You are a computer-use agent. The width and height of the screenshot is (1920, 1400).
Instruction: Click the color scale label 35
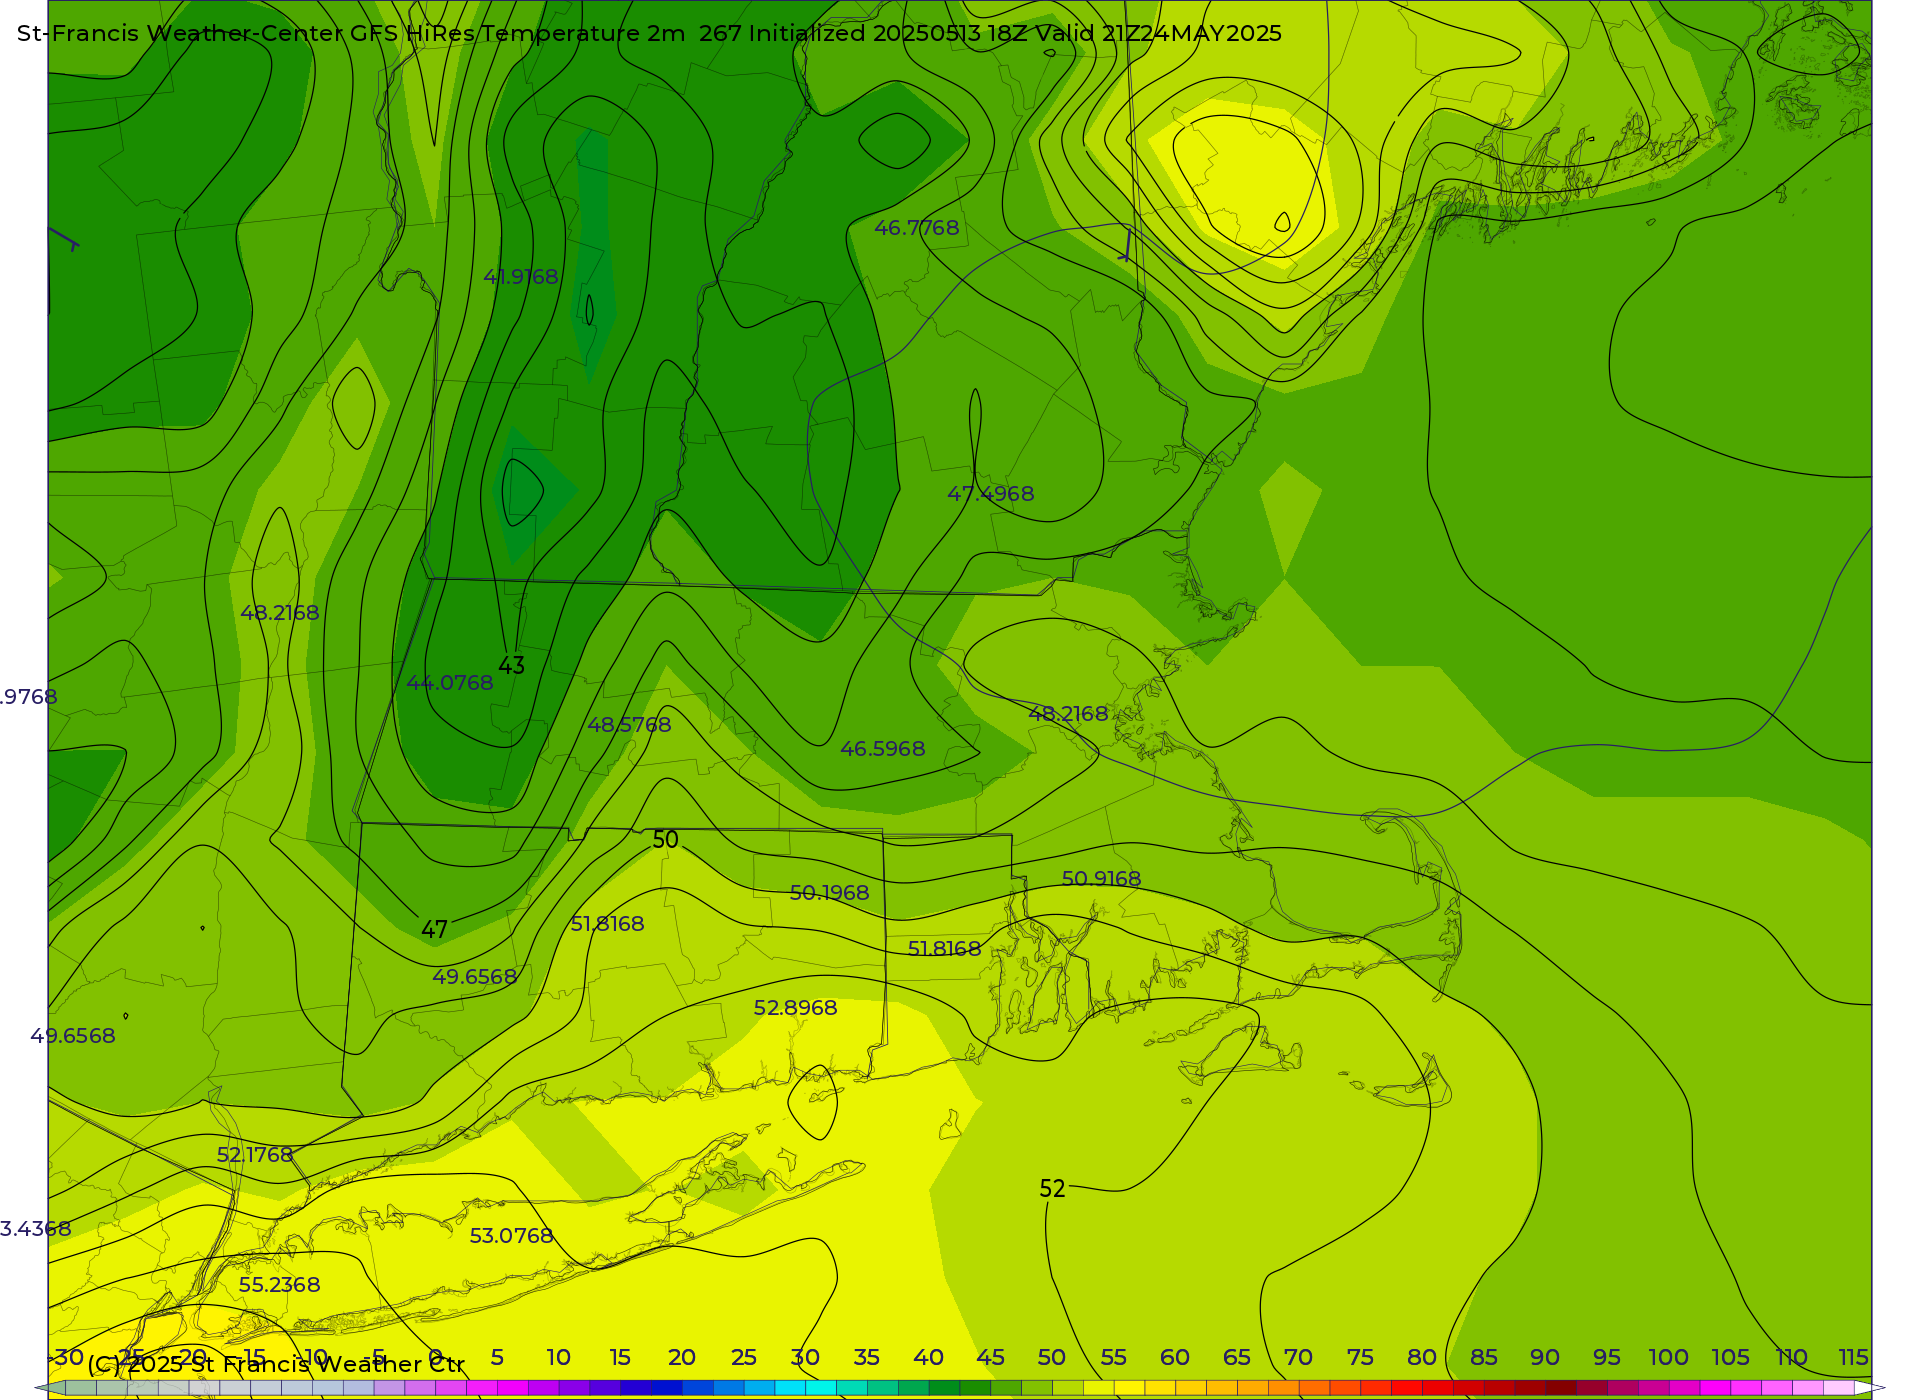[x=866, y=1358]
